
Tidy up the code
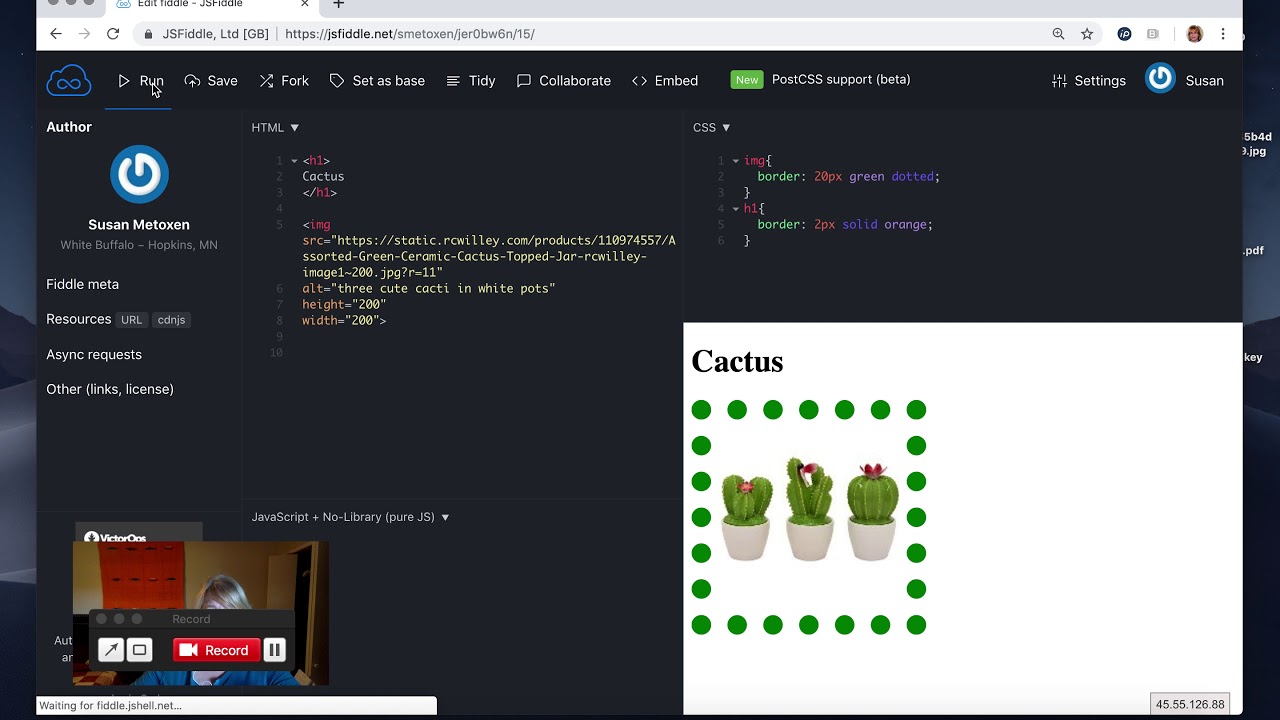pyautogui.click(x=470, y=81)
